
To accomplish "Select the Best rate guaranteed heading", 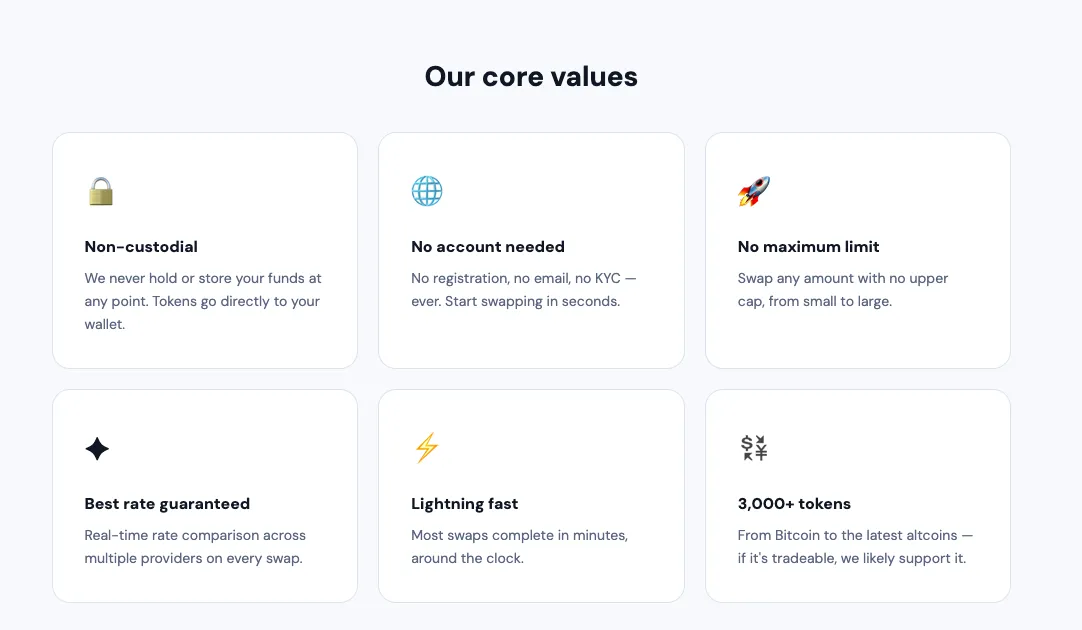I will [167, 504].
